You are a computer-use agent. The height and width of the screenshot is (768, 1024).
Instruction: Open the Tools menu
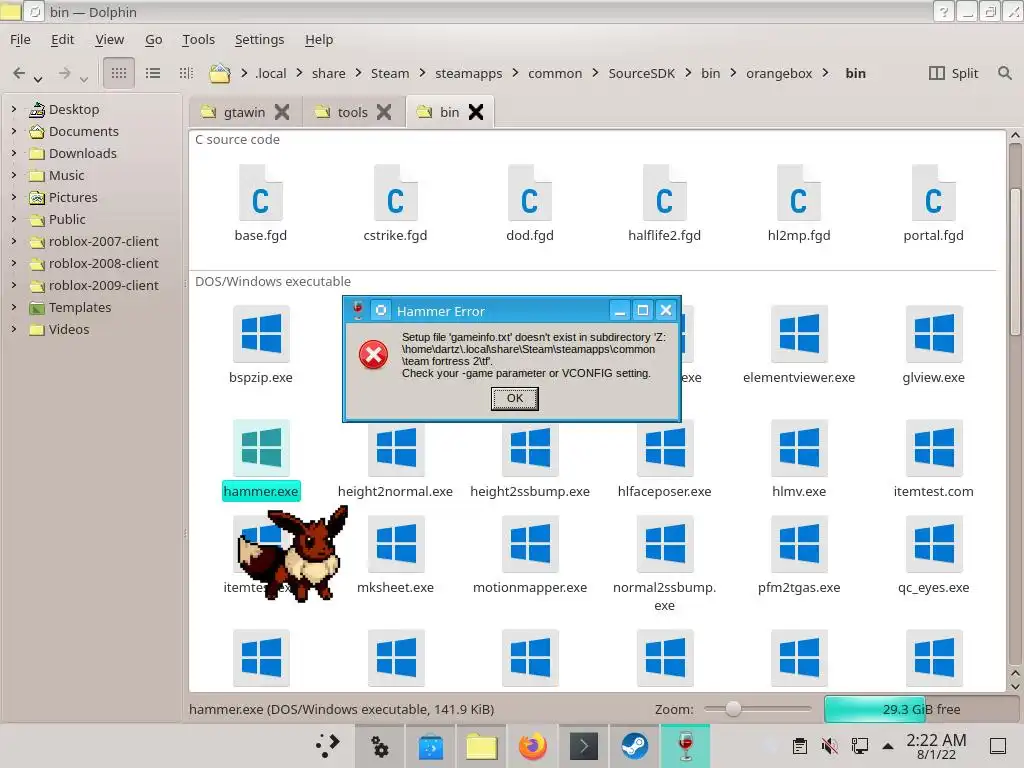click(199, 39)
